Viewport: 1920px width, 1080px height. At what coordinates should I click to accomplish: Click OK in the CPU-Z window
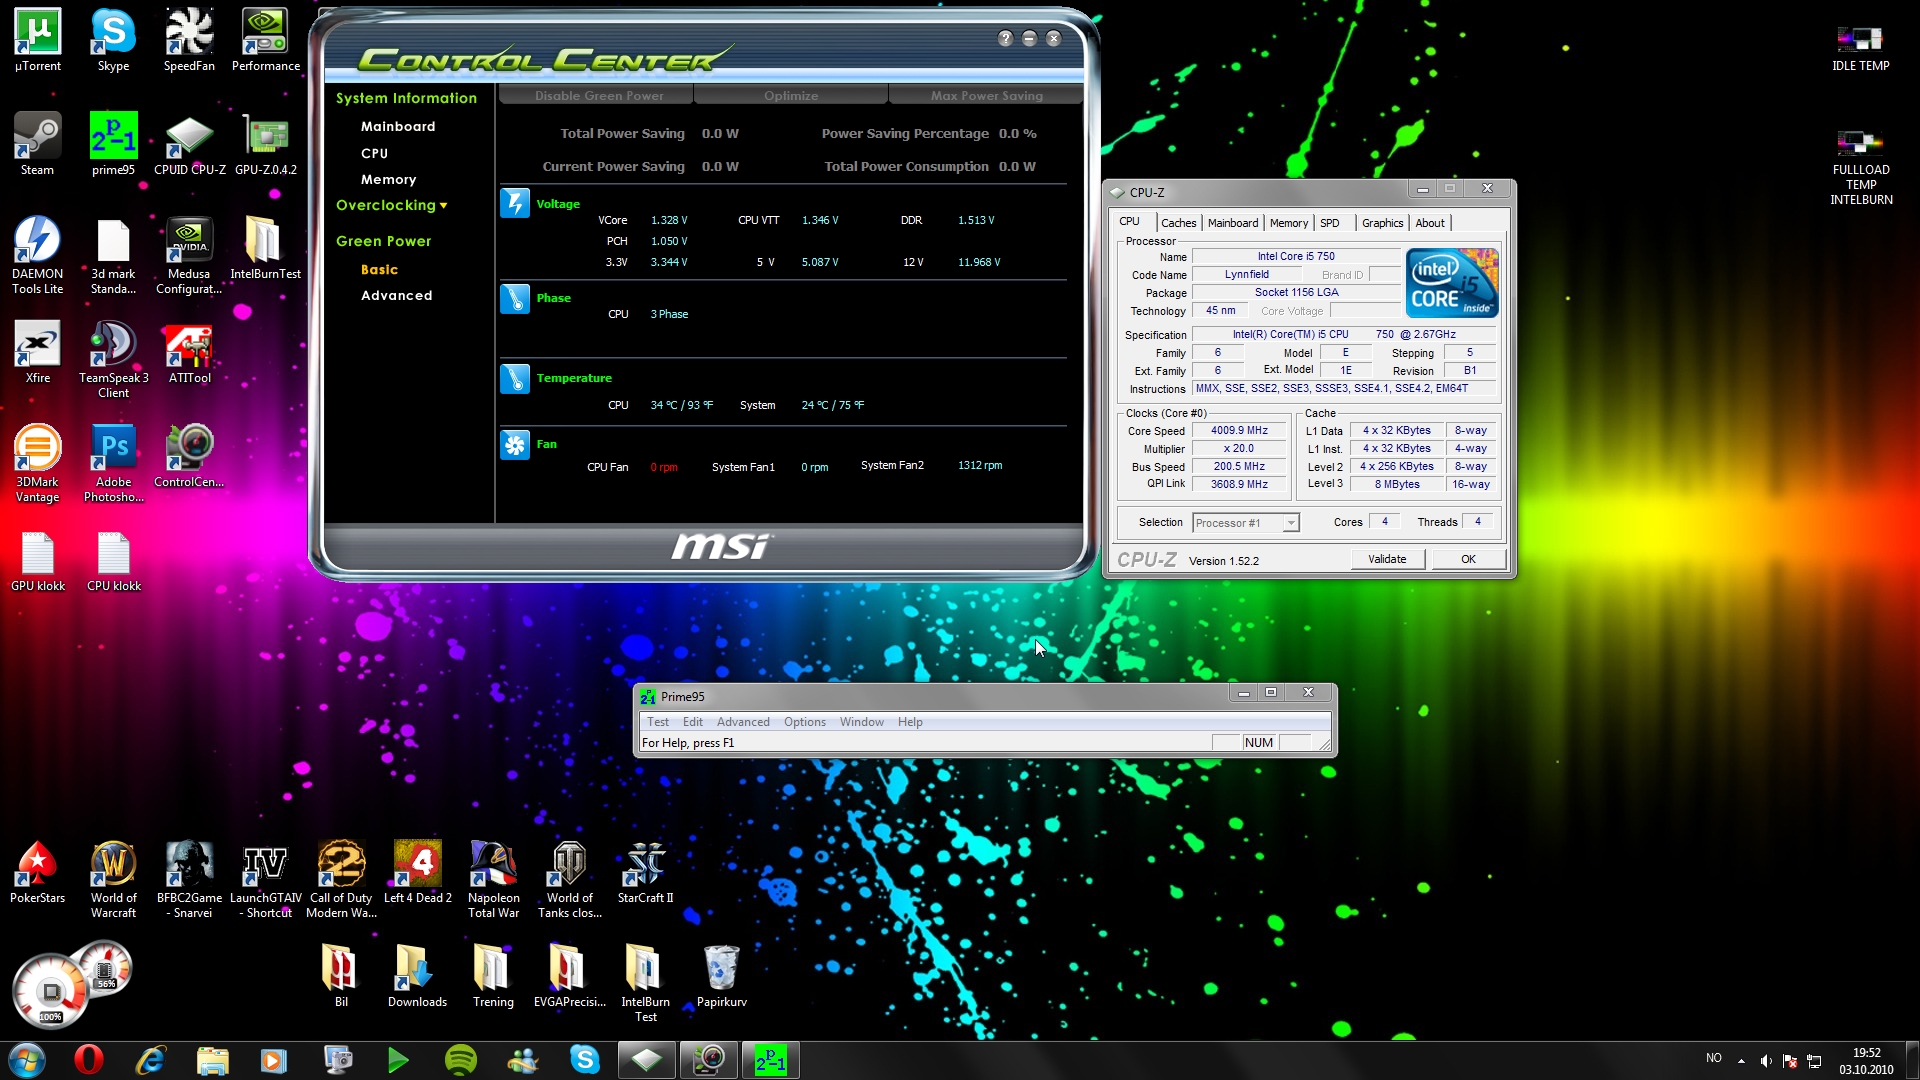1468,559
